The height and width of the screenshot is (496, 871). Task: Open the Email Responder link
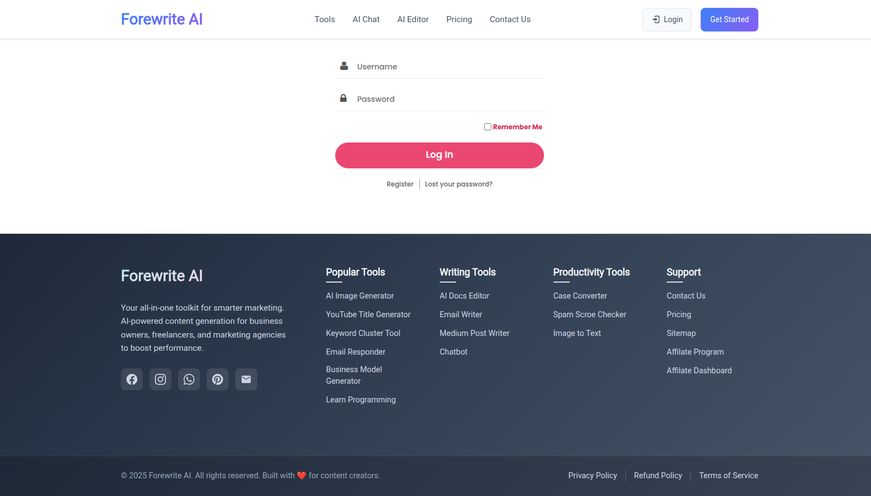356,352
